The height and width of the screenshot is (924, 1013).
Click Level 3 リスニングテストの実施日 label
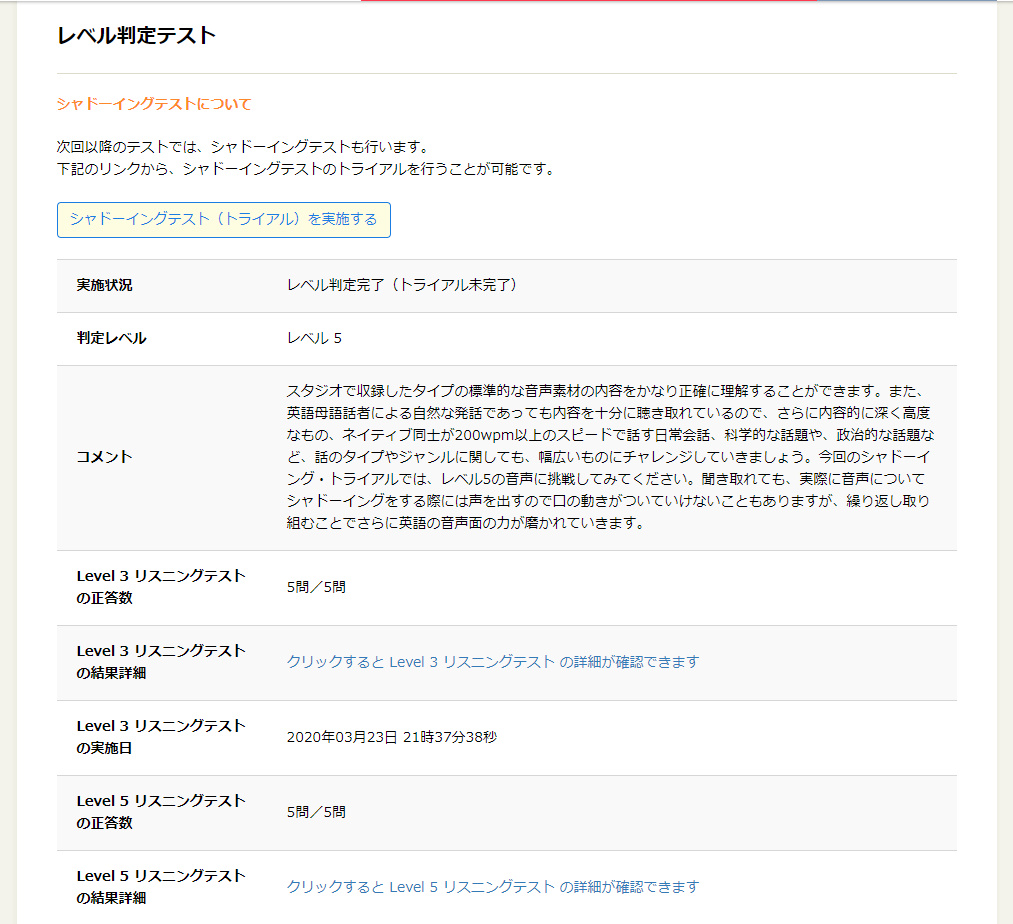tap(161, 737)
